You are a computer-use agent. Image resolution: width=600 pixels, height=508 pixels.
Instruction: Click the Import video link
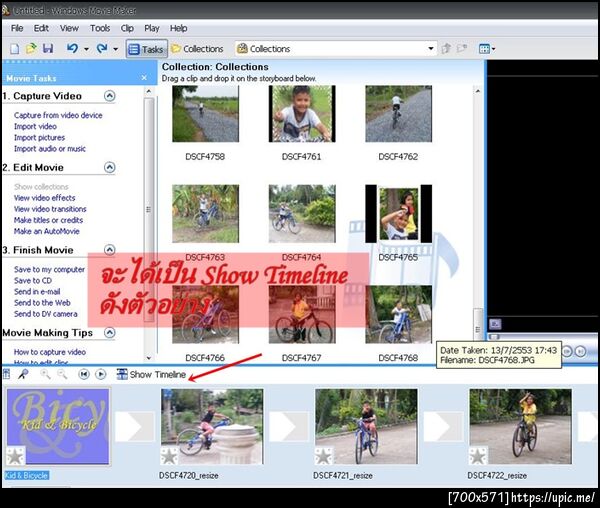click(35, 126)
